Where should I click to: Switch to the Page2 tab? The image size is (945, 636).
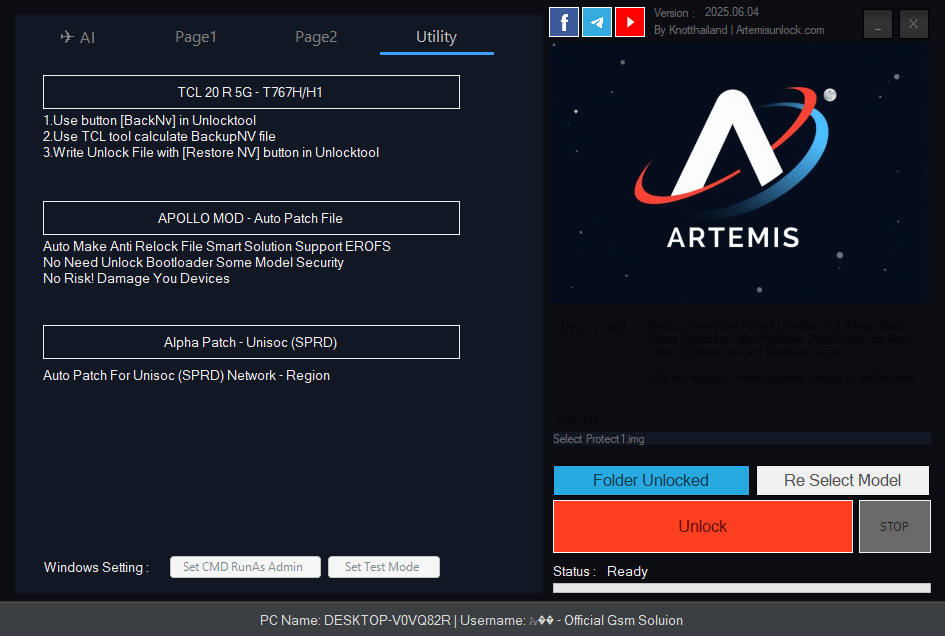[x=316, y=36]
